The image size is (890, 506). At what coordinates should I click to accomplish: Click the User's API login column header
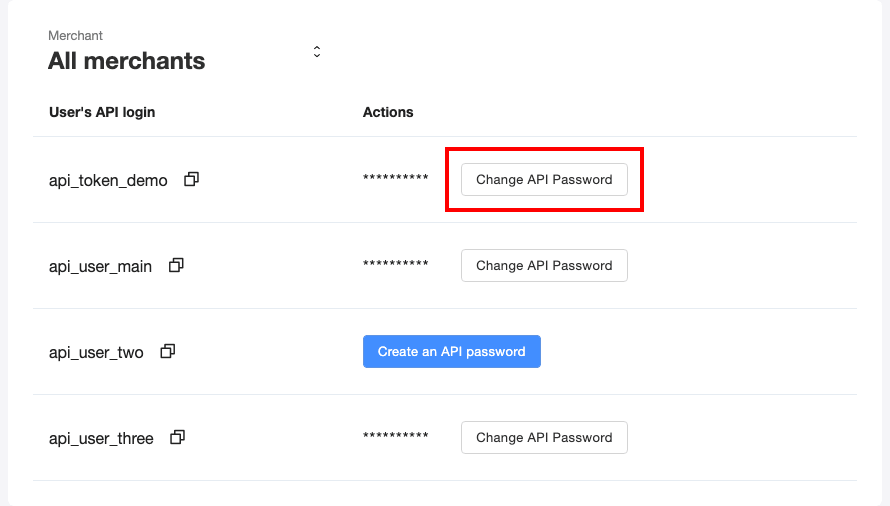(x=102, y=112)
